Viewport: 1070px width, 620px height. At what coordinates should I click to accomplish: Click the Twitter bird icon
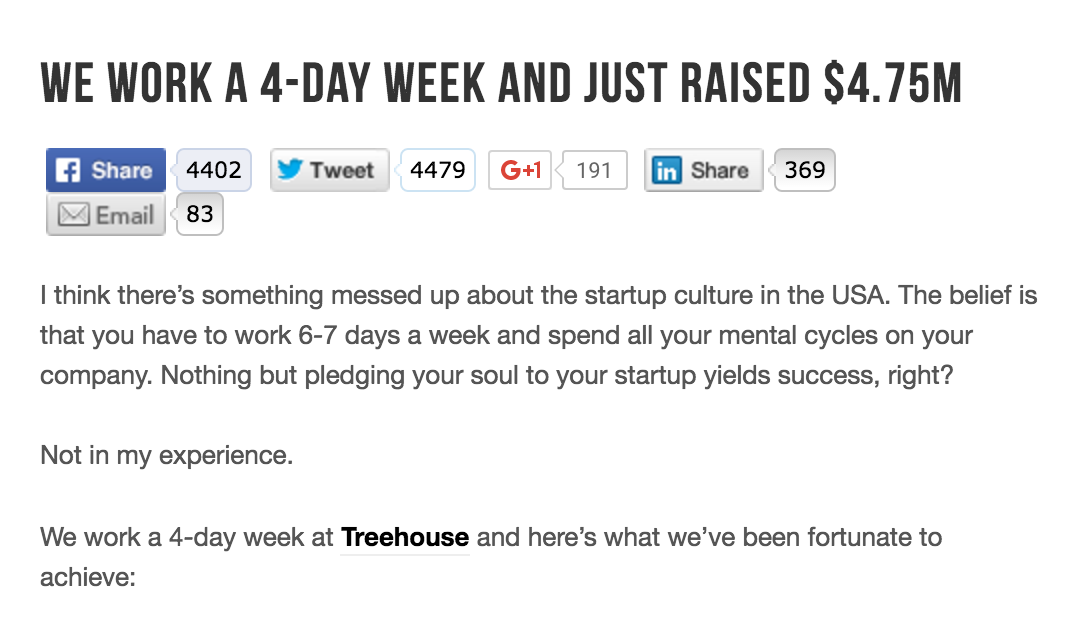pos(290,169)
